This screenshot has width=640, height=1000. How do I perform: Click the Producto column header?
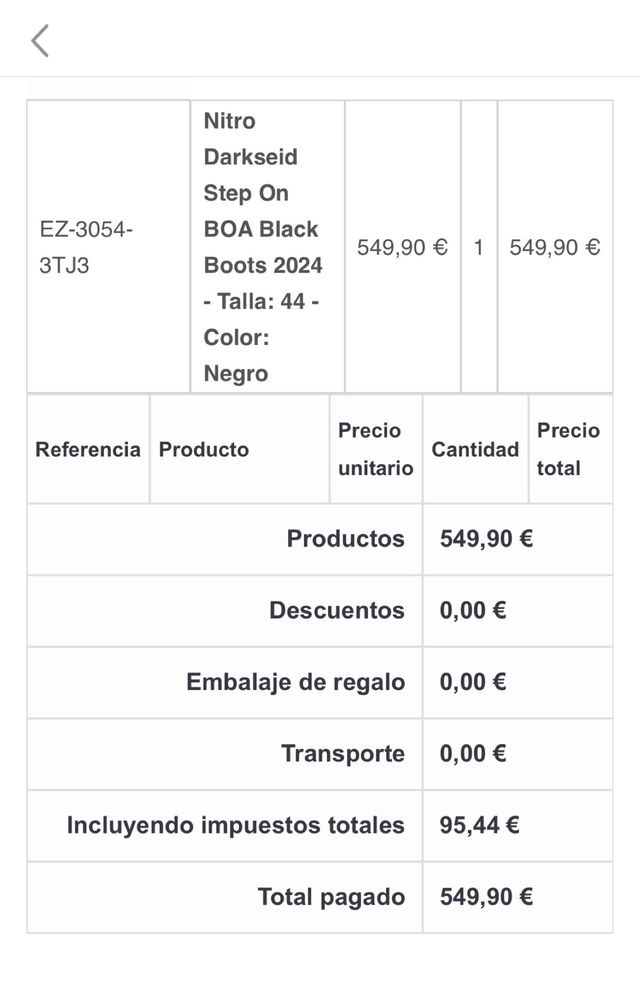tap(203, 449)
